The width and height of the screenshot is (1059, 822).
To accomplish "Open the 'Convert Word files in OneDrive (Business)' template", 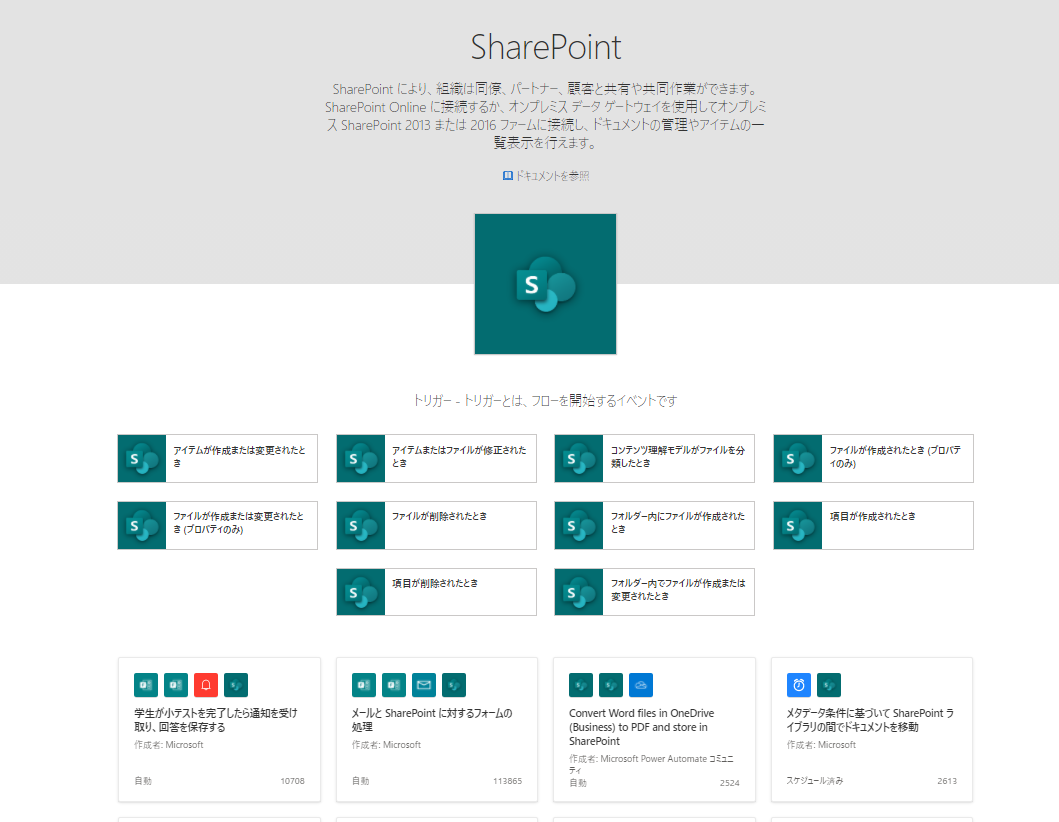I will point(642,727).
